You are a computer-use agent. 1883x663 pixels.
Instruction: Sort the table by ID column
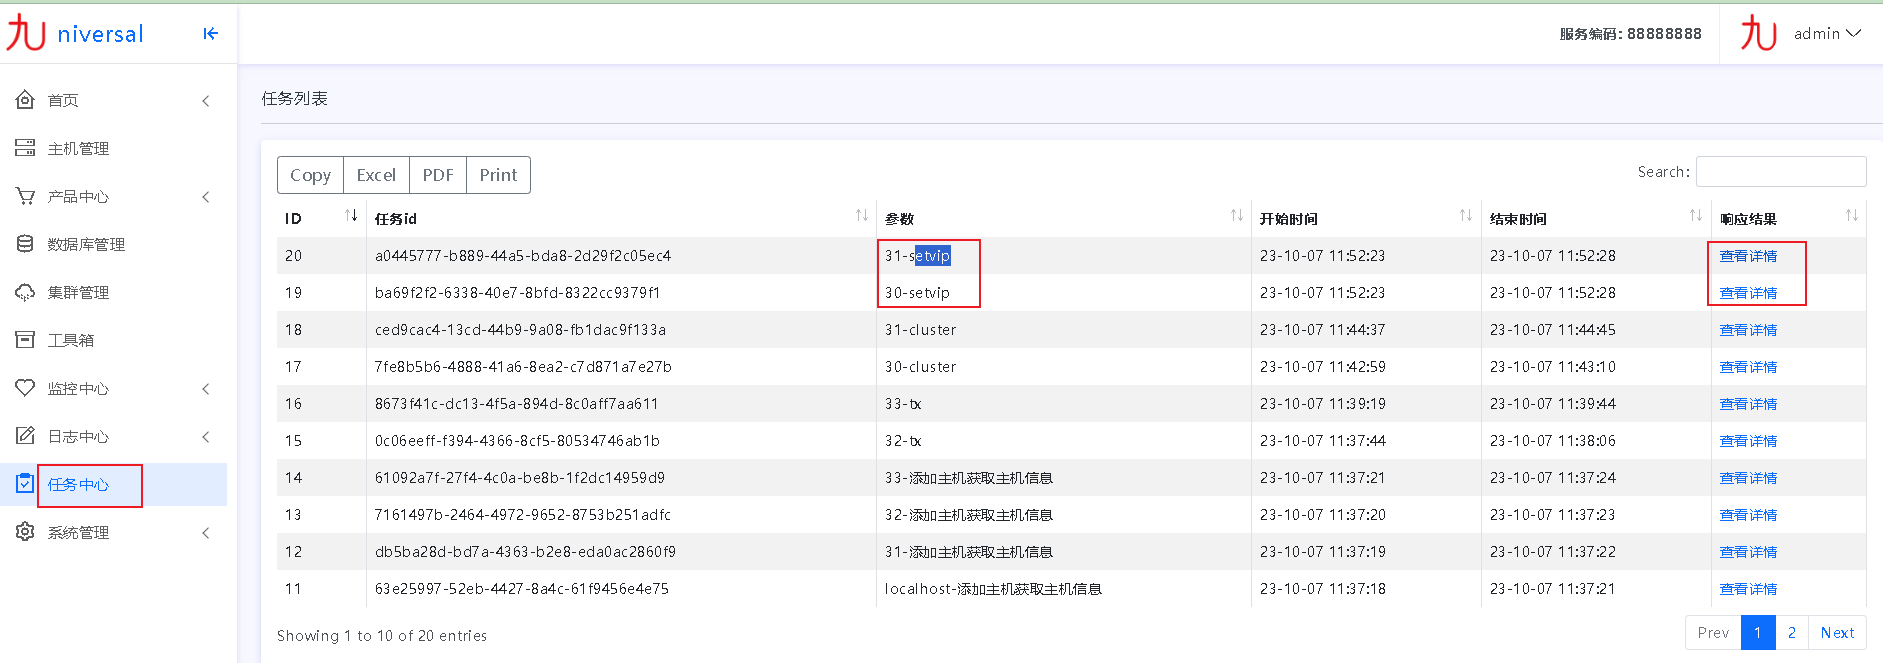click(x=351, y=216)
